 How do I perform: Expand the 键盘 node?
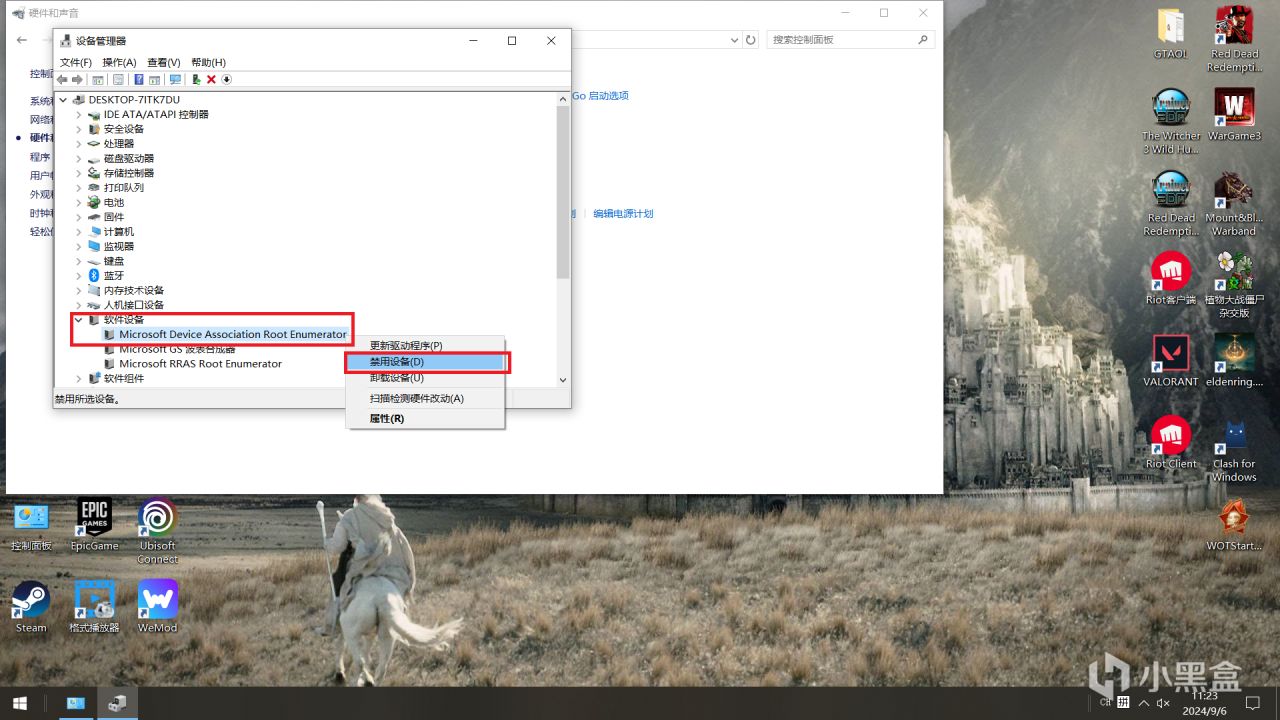coord(79,261)
